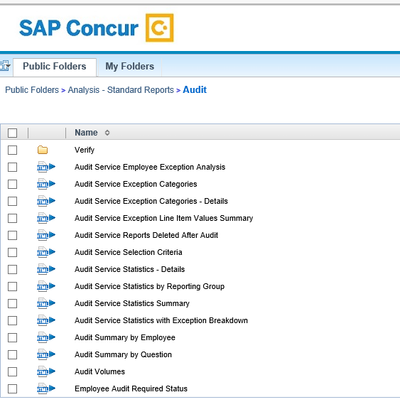
Task: Click icon for Audit Service Reports Deleted After Audit
Action: [x=46, y=235]
